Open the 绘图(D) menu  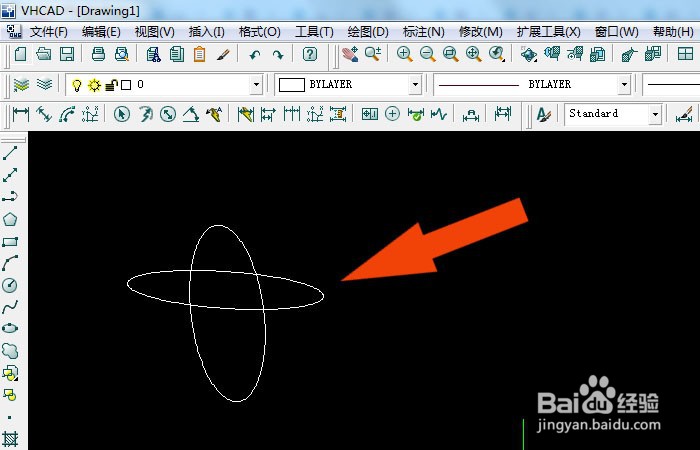click(368, 32)
